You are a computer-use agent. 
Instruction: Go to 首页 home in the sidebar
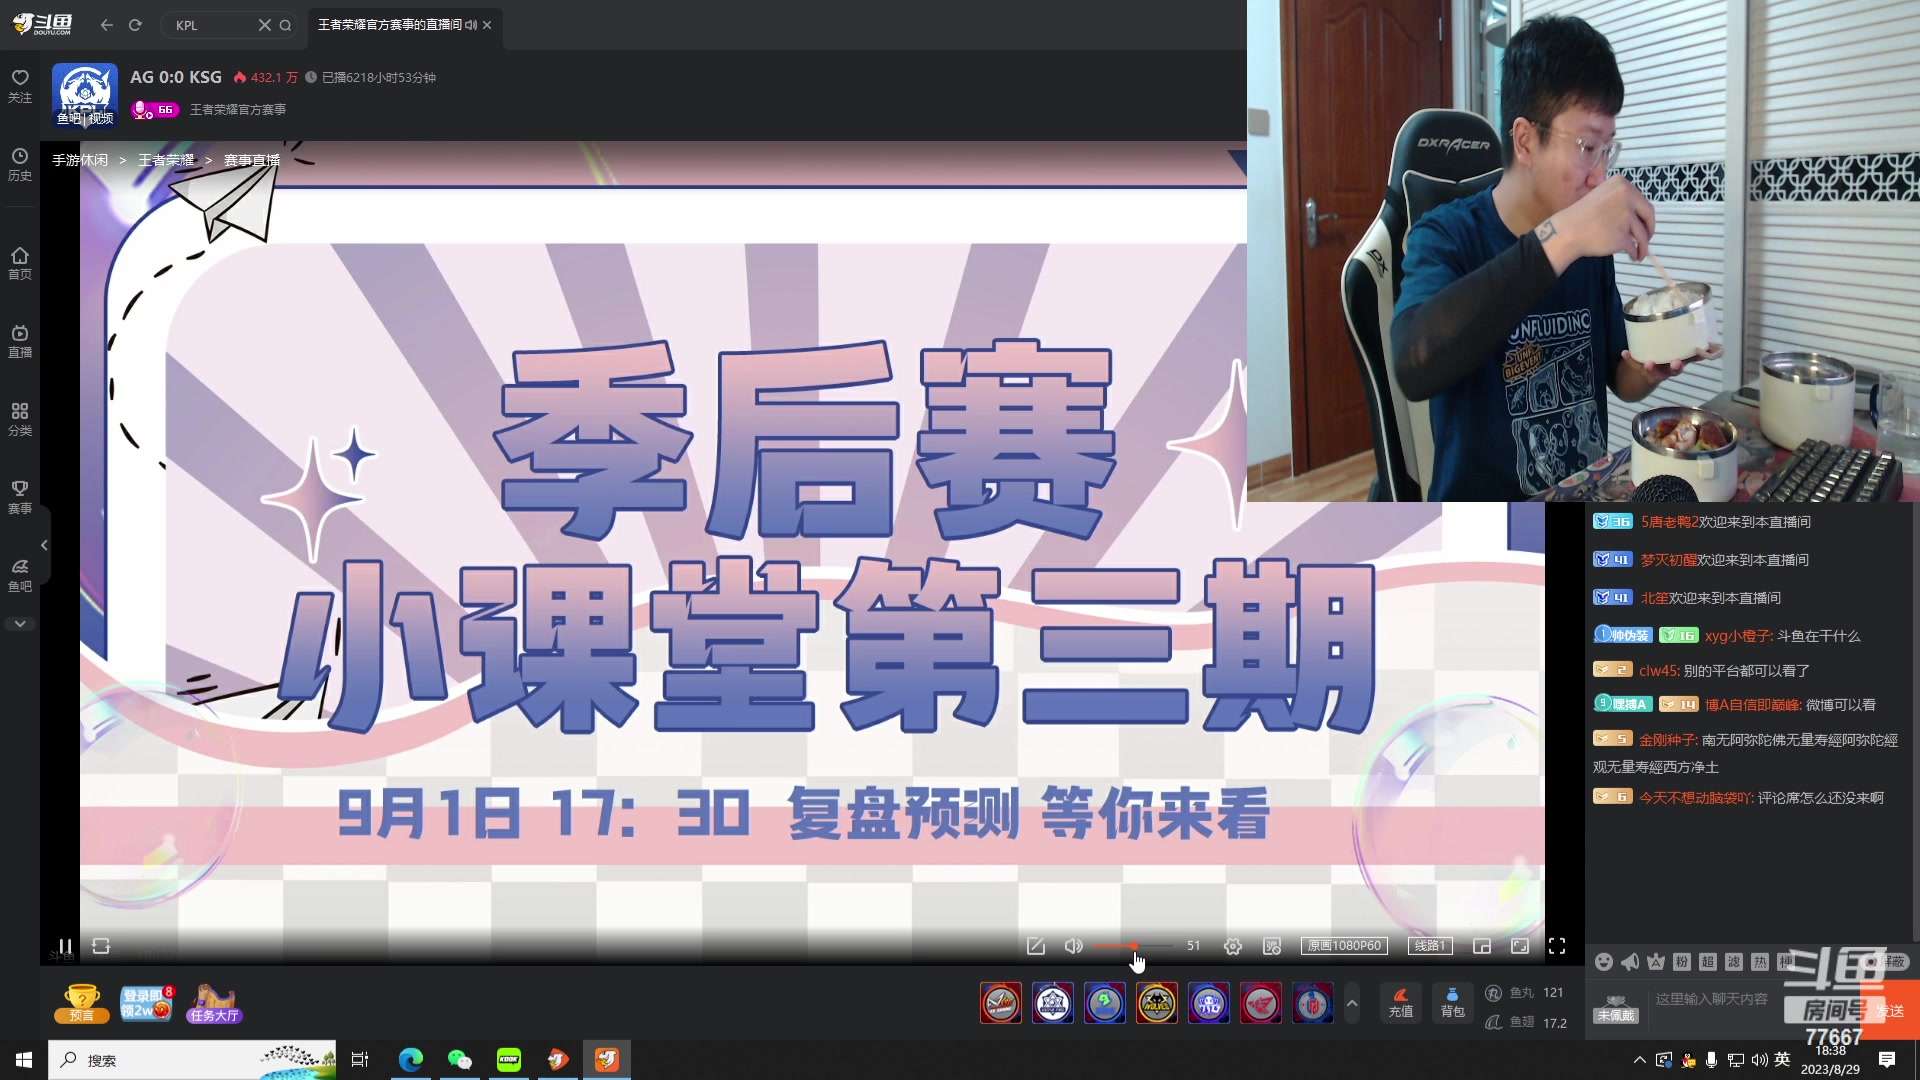(x=20, y=263)
